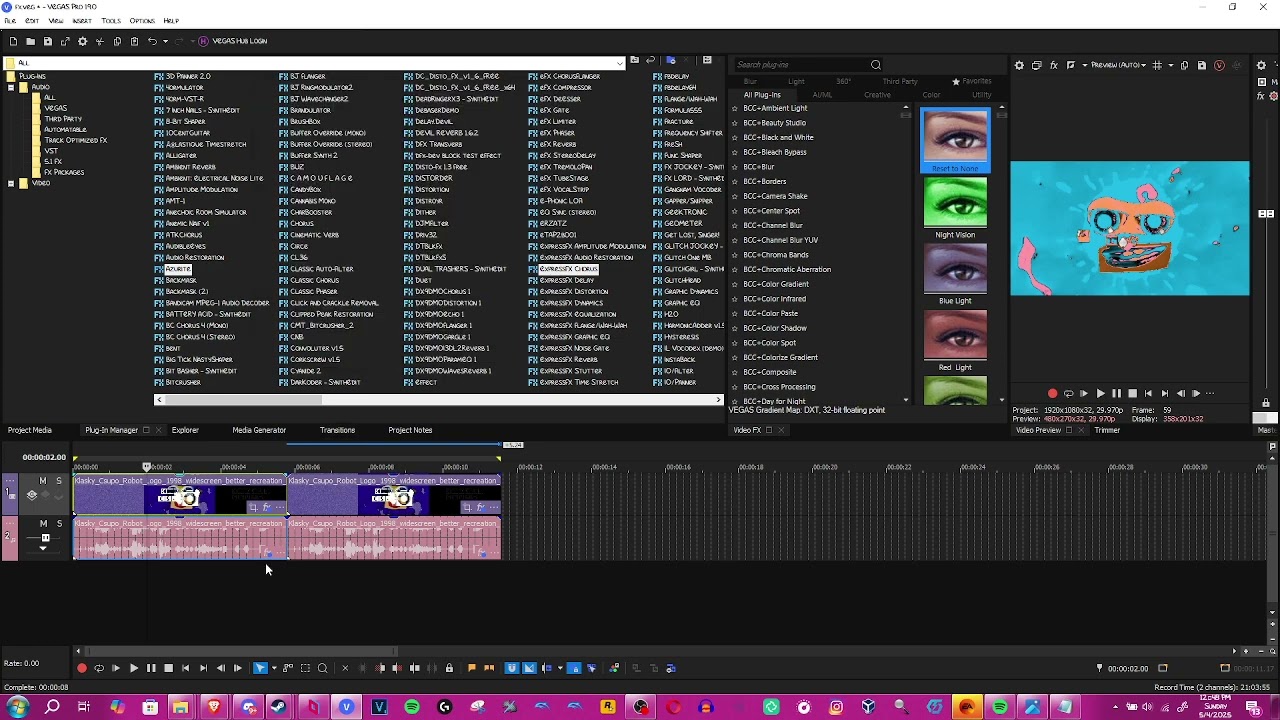Expand the Video tree node
The height and width of the screenshot is (720, 1280).
[11, 183]
